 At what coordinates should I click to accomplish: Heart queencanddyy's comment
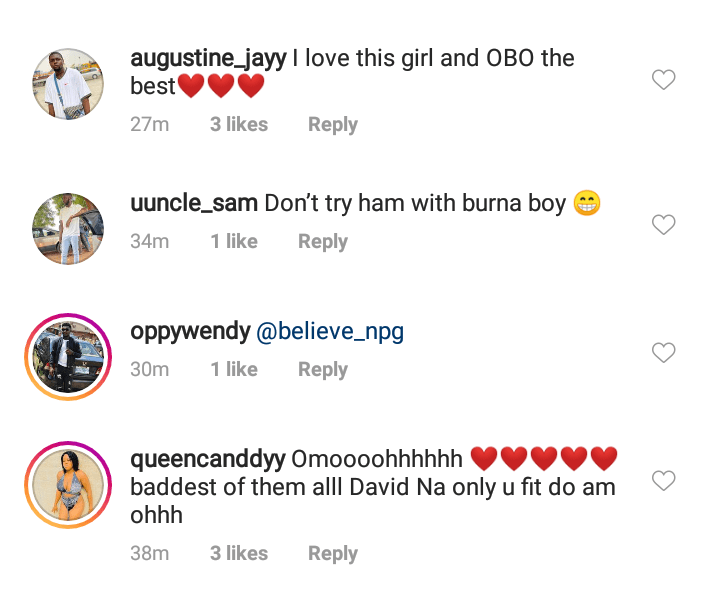pos(664,481)
